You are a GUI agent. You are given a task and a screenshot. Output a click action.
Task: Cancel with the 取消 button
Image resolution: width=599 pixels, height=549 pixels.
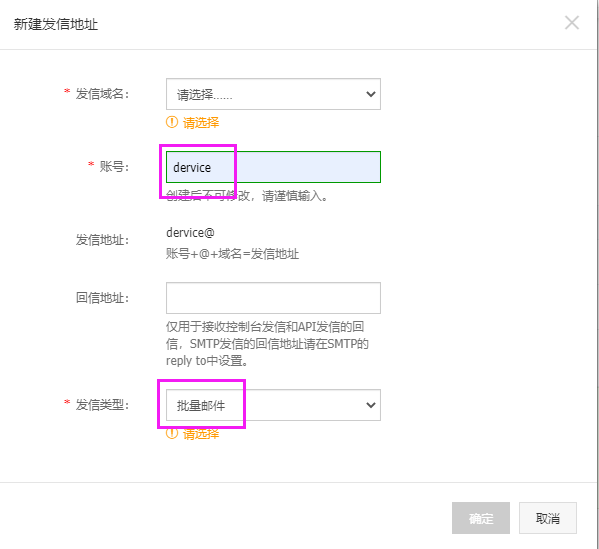click(547, 518)
